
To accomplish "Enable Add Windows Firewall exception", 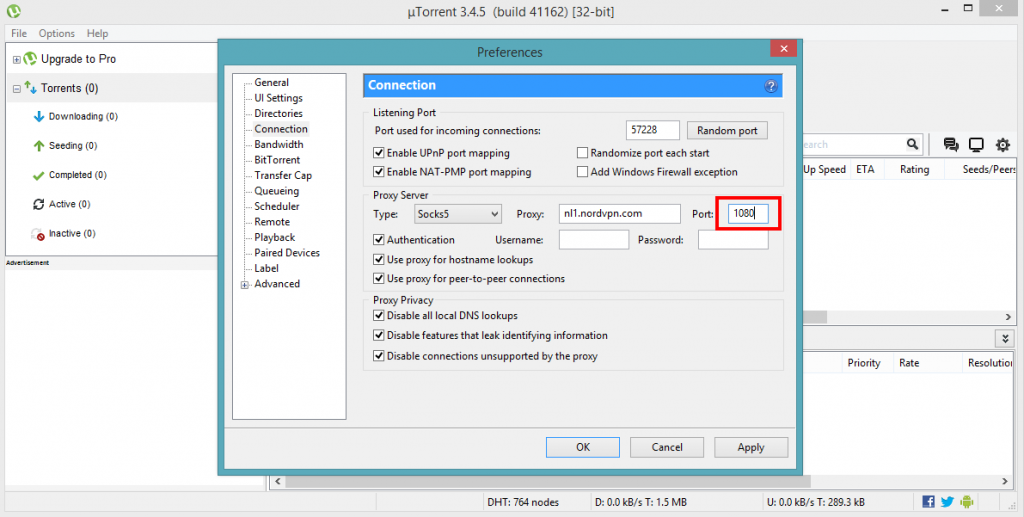I will pyautogui.click(x=583, y=172).
